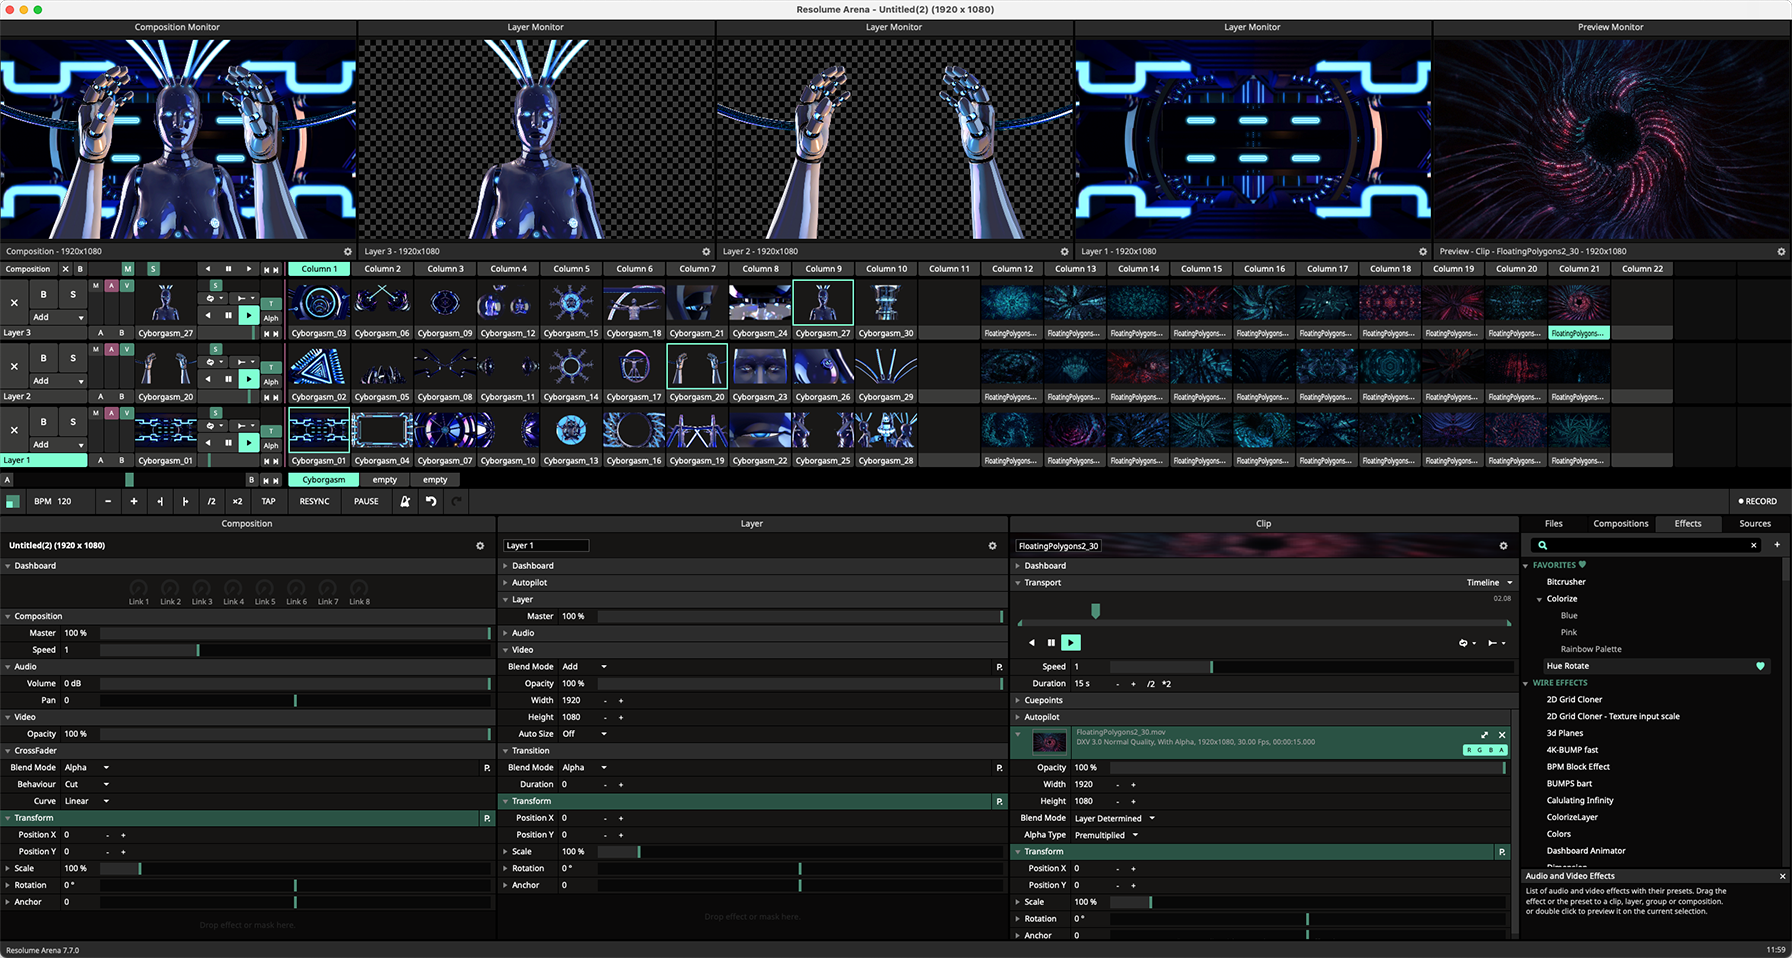Switch to the Sources tab

tap(1754, 524)
